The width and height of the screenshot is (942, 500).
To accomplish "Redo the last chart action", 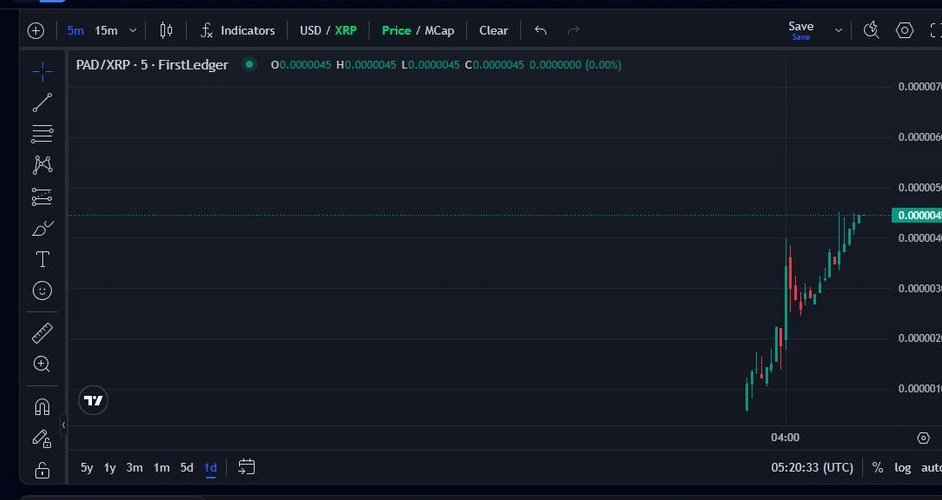I will pos(573,31).
